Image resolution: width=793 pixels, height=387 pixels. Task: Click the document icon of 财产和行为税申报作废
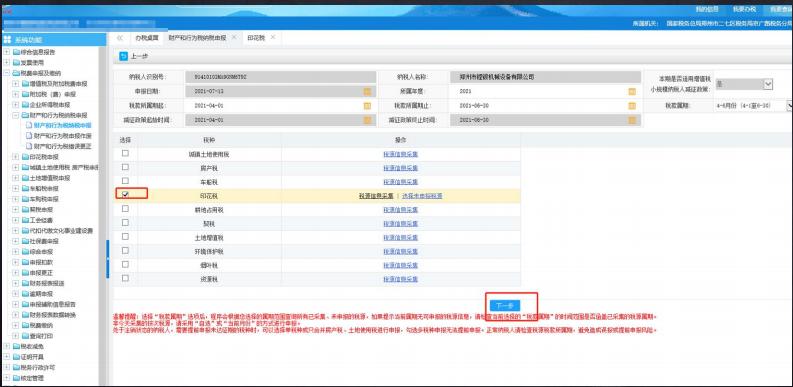(29, 136)
